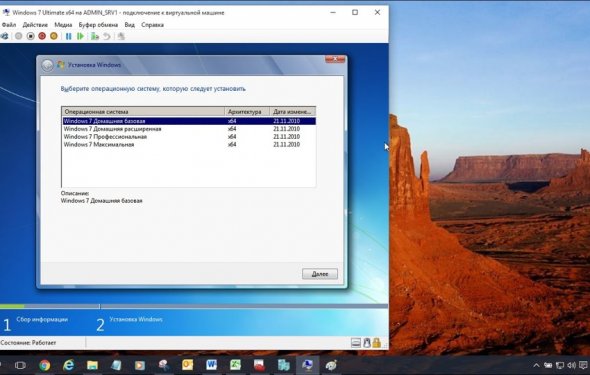
Task: Open File Explorer from the taskbar
Action: pyautogui.click(x=92, y=365)
